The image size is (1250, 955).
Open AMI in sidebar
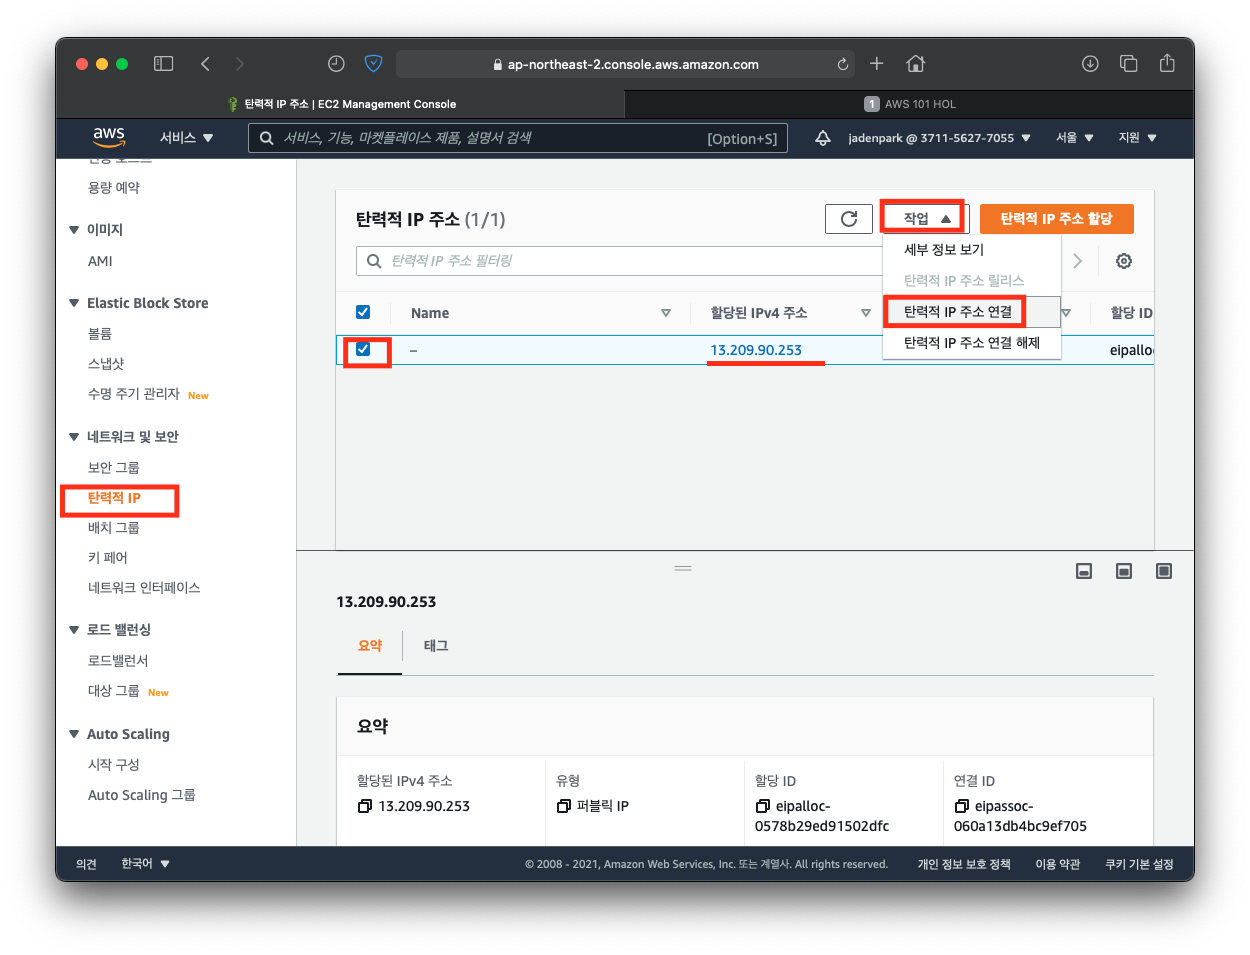100,261
